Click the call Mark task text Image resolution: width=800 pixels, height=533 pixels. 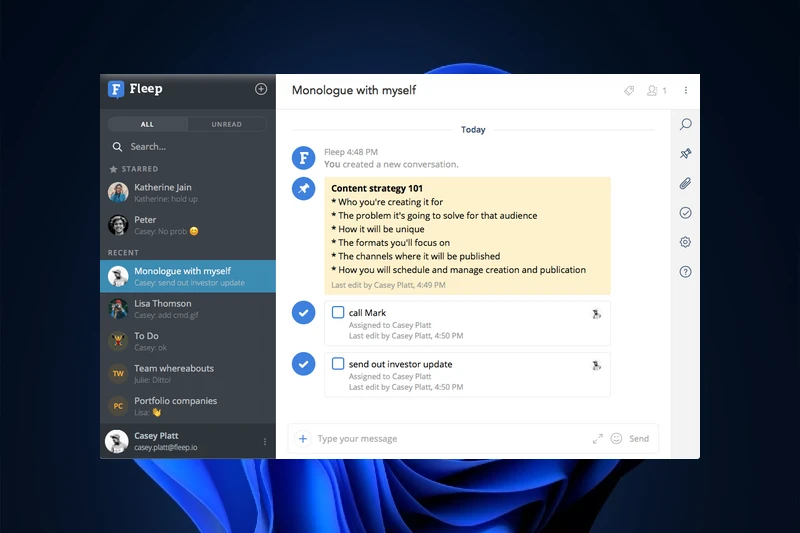click(367, 313)
